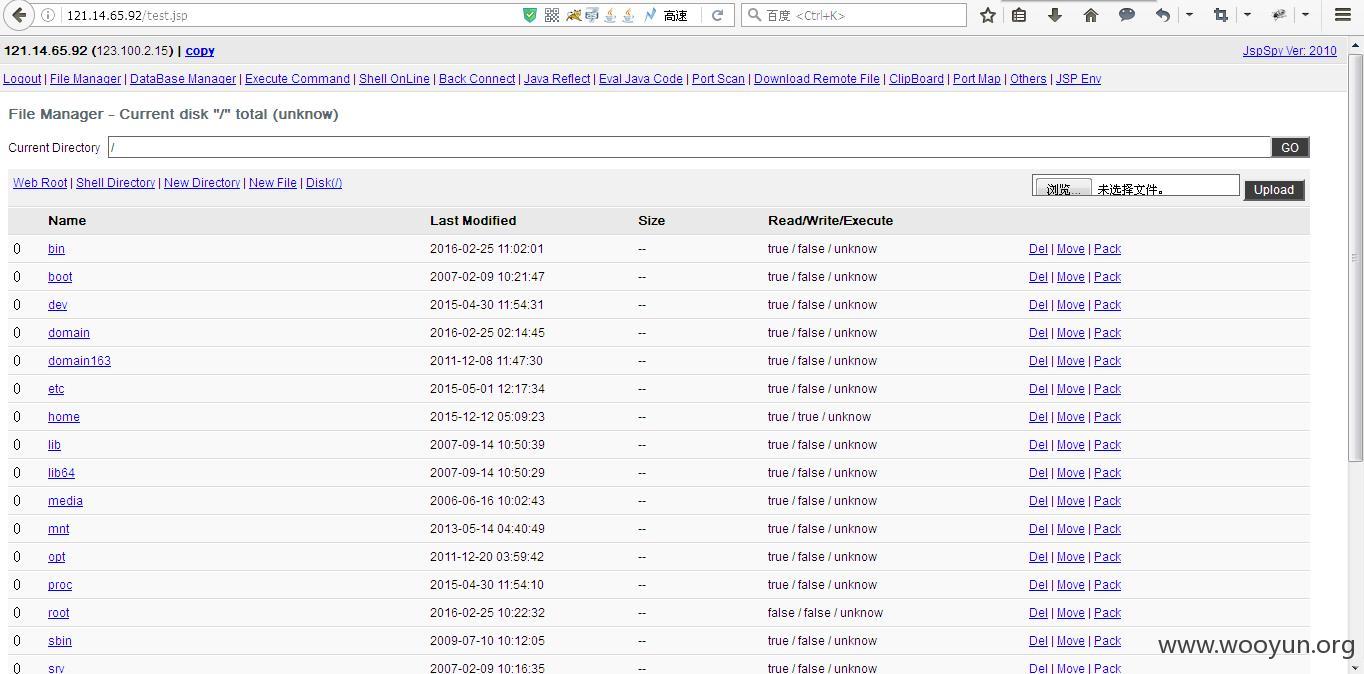Viewport: 1364px width, 674px height.
Task: Click the Upload button
Action: (1274, 190)
